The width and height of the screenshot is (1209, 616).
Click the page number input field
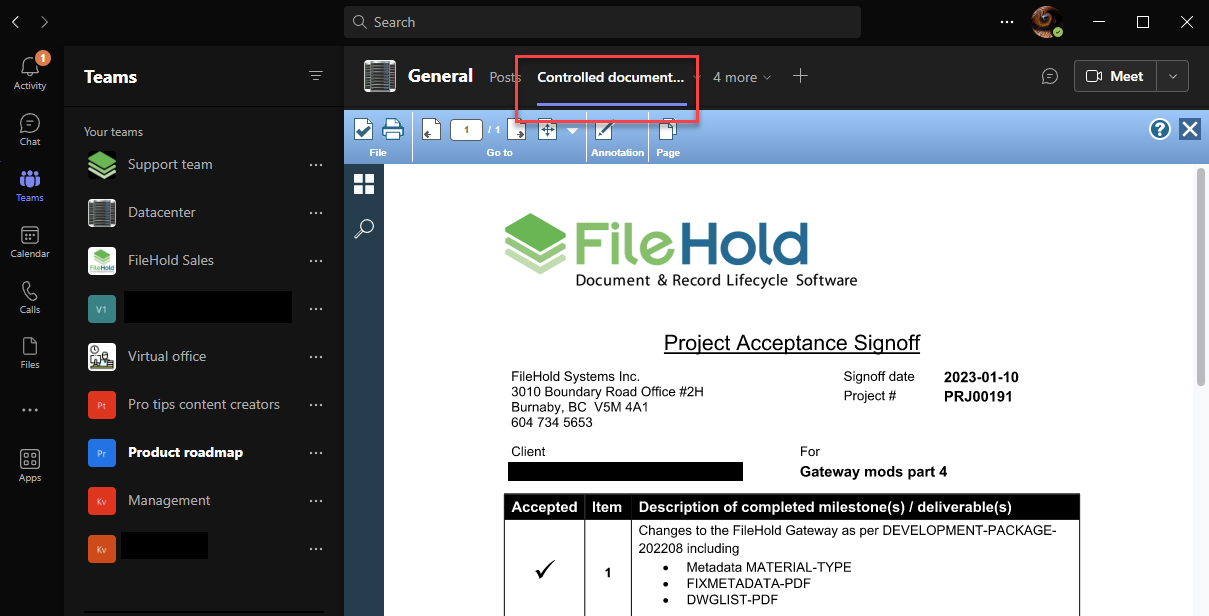465,129
